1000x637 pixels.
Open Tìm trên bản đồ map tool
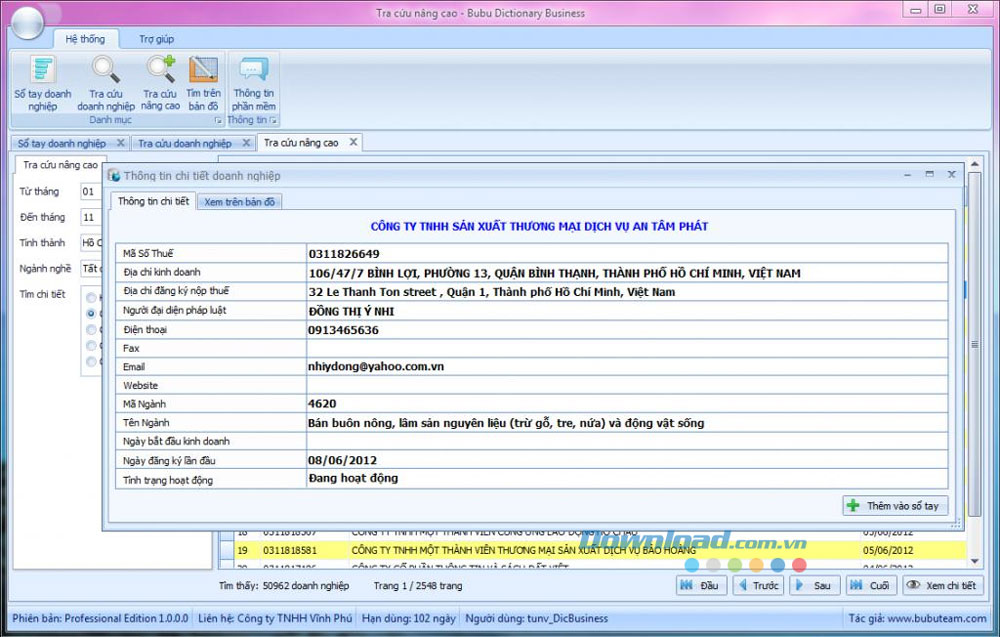pos(203,82)
